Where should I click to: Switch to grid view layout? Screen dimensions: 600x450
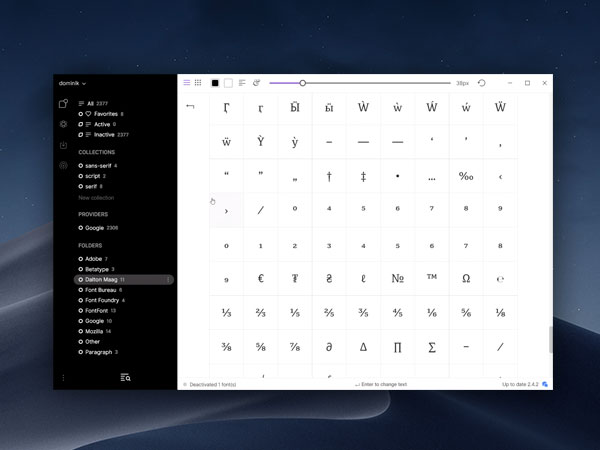point(198,83)
